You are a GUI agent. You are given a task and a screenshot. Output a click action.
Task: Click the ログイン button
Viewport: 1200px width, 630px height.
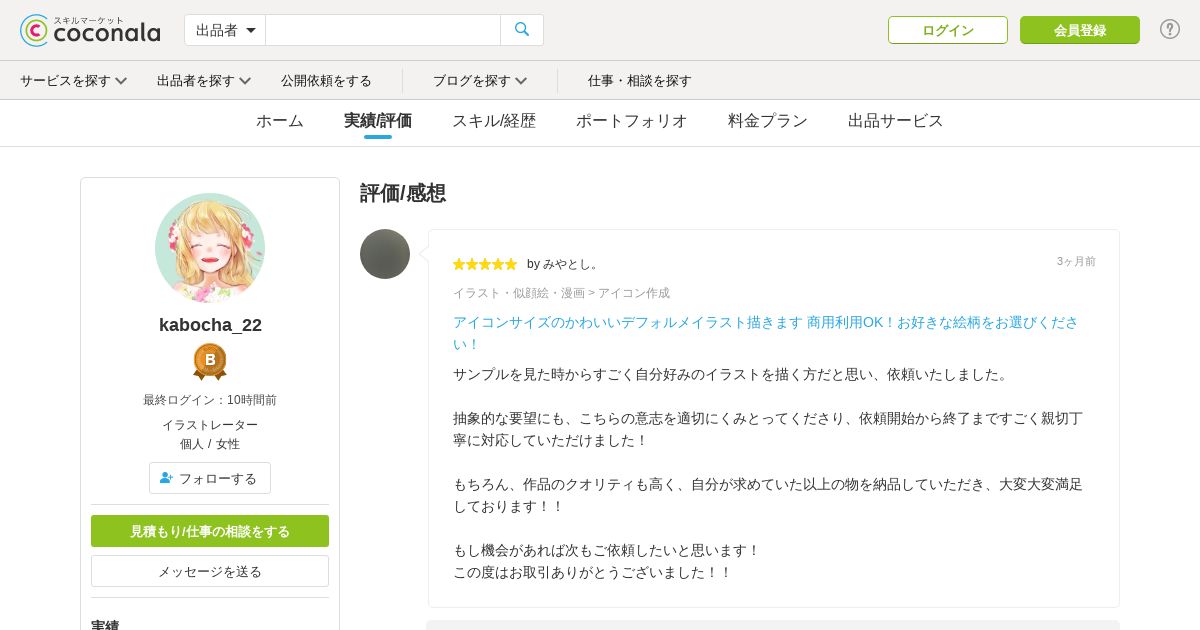tap(948, 30)
